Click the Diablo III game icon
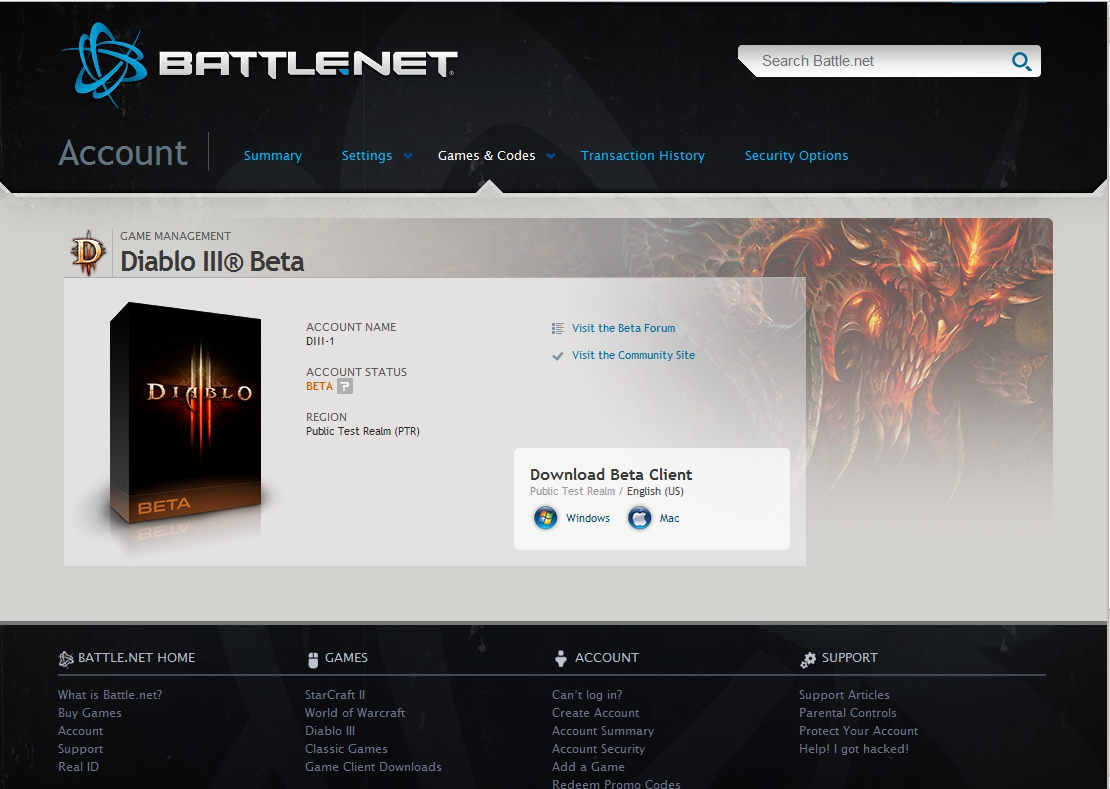The width and height of the screenshot is (1110, 789). tap(88, 253)
